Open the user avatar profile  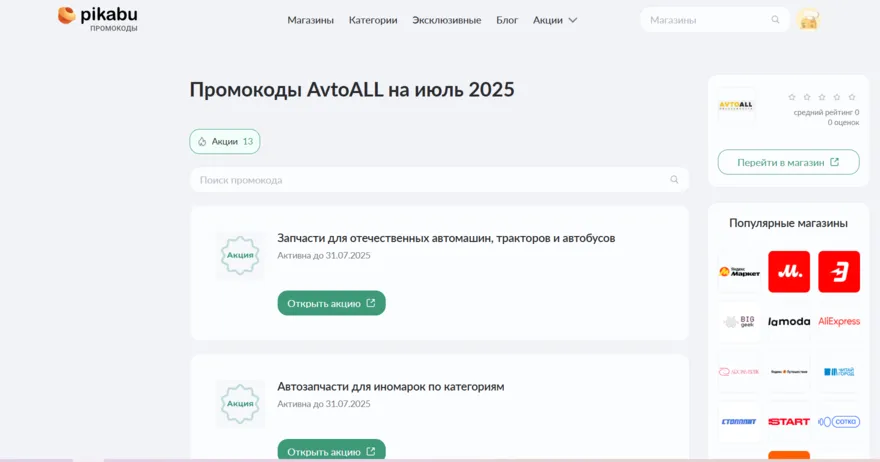808,20
